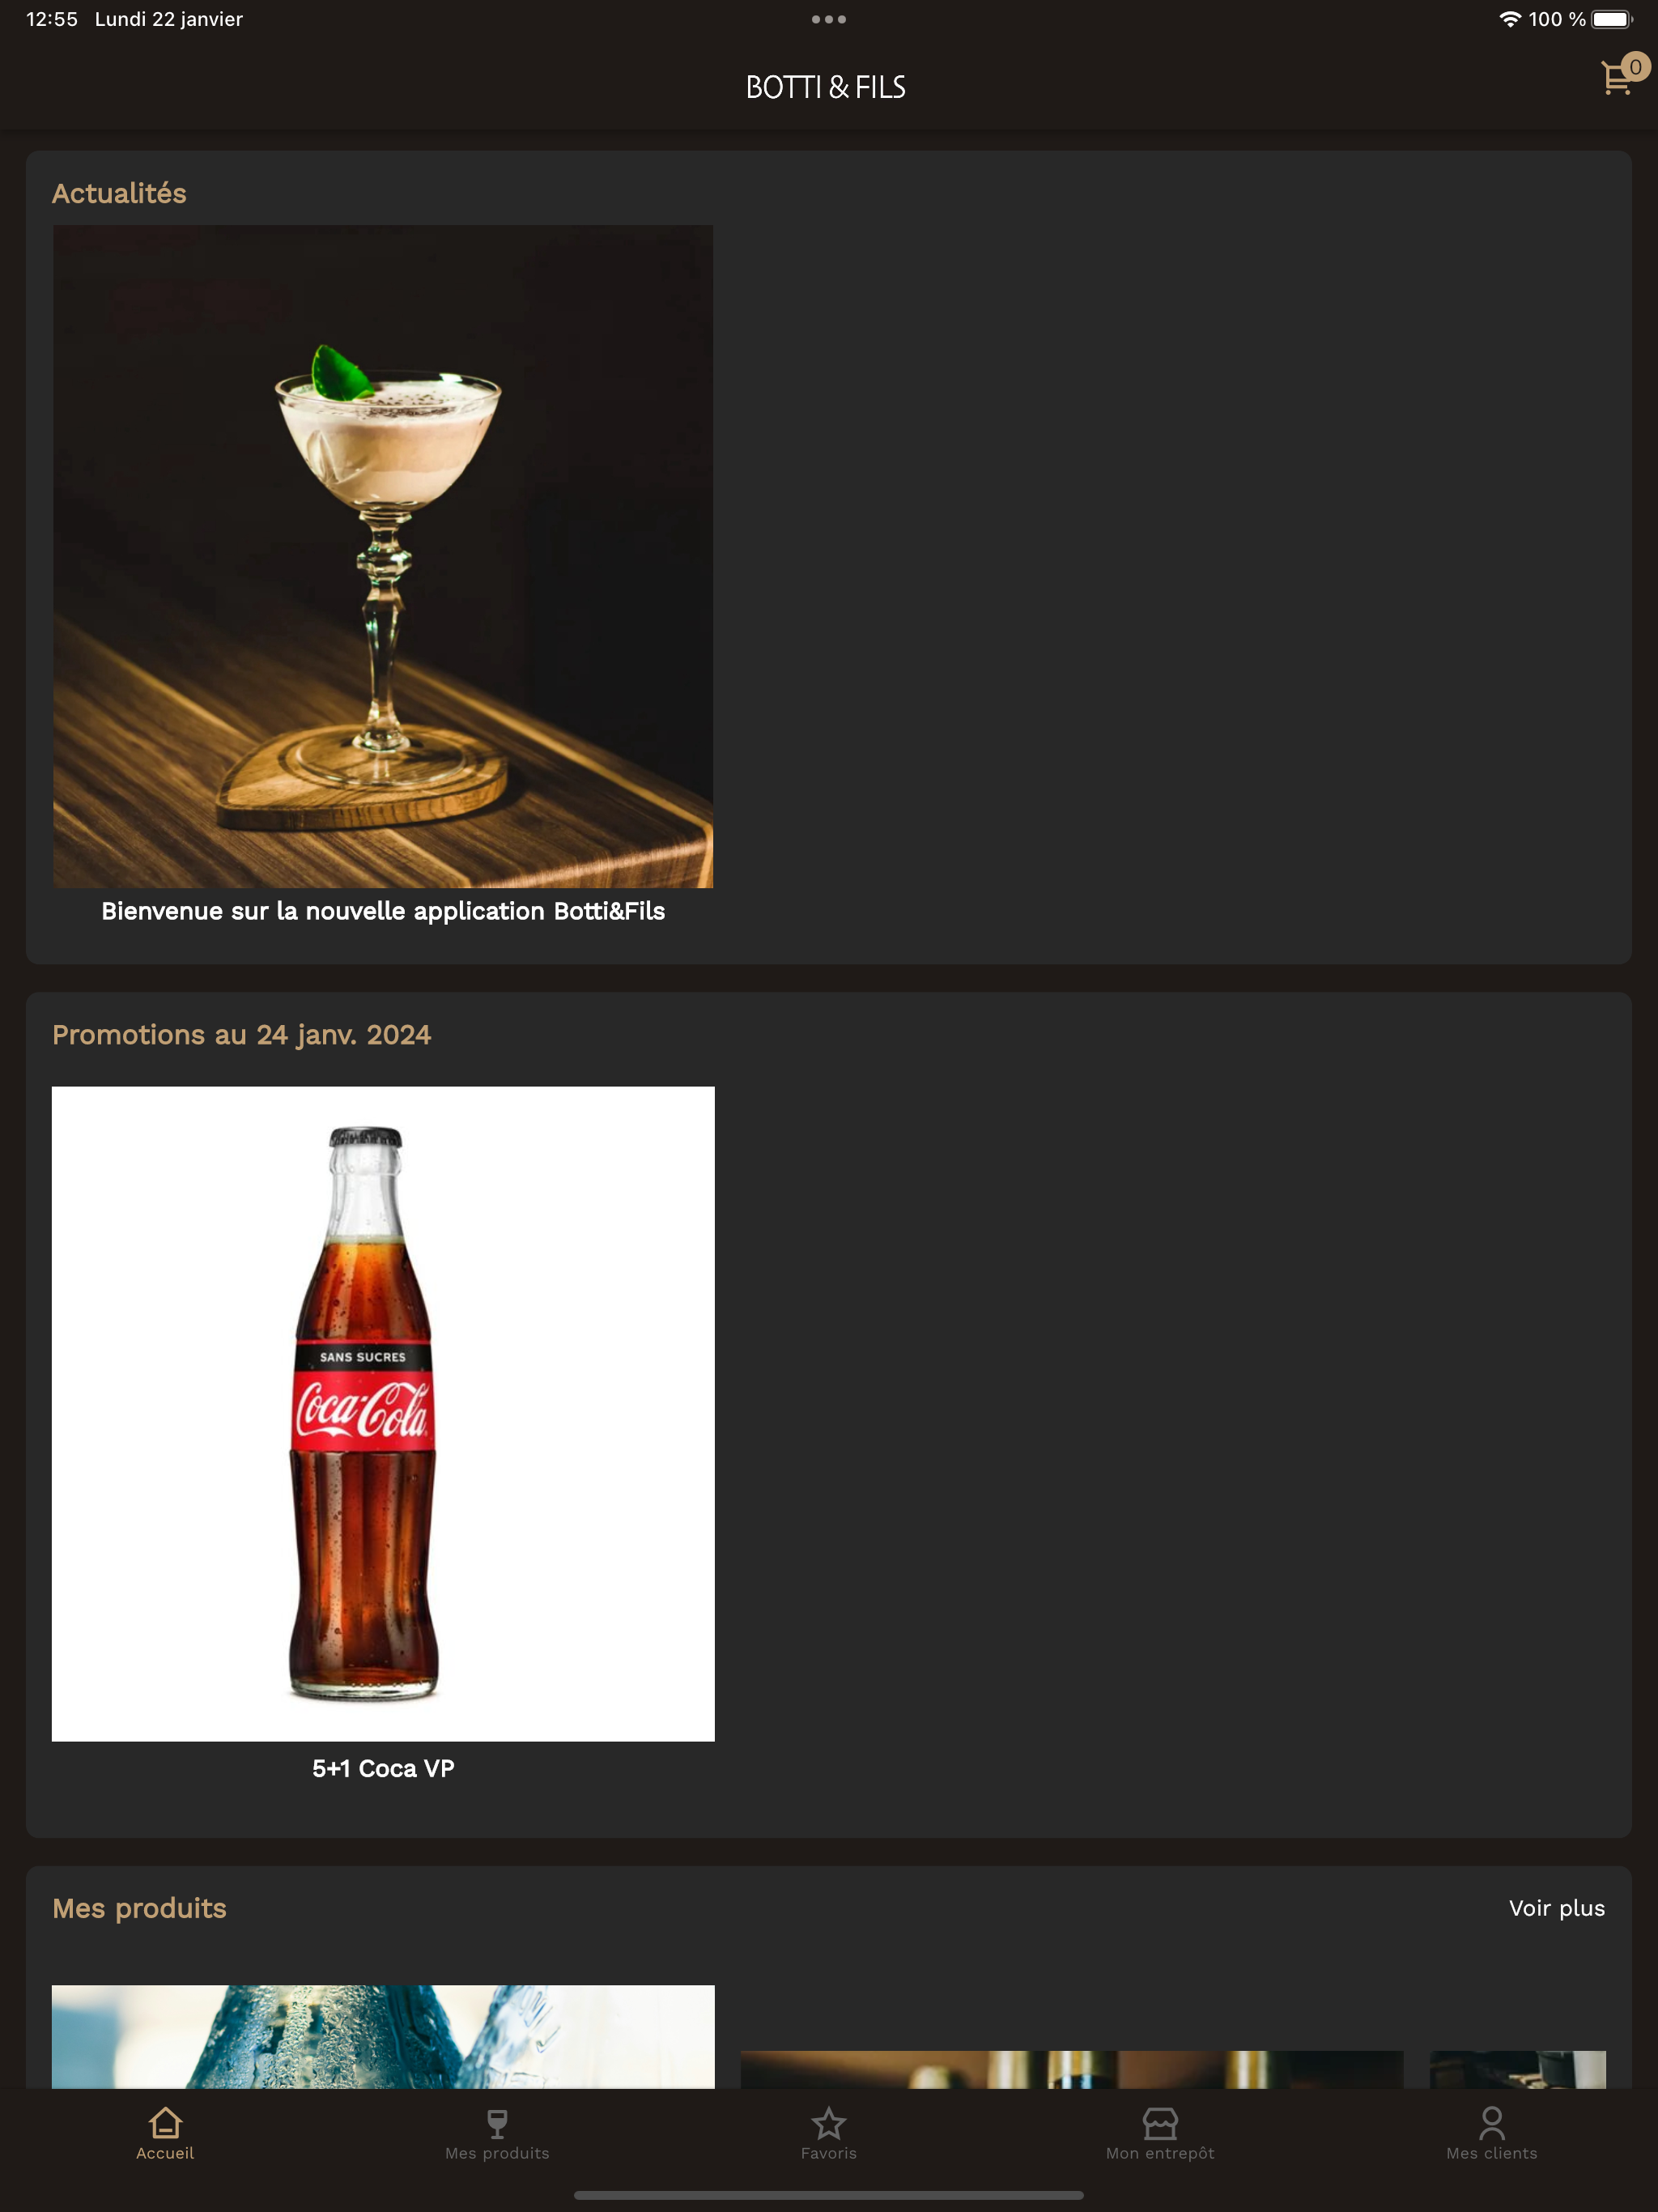Open Mon entrepôt warehouse icon

coord(1160,2122)
